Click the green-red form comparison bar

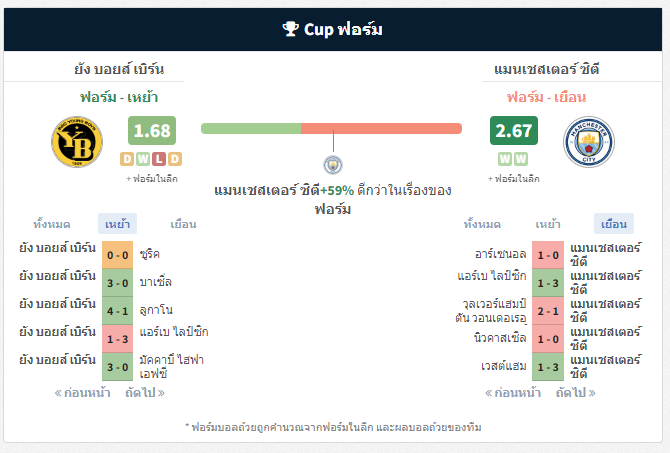coord(331,128)
